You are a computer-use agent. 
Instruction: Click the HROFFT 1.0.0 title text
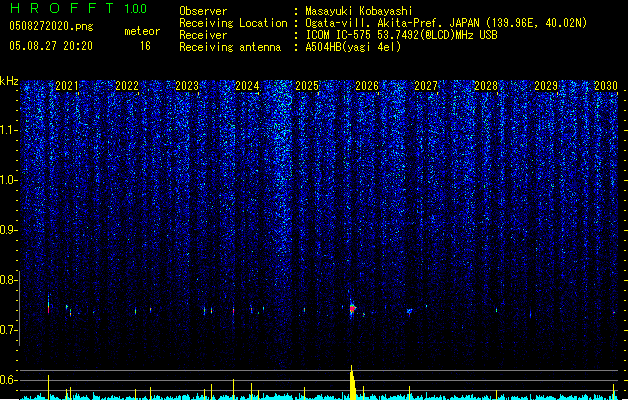coord(78,8)
